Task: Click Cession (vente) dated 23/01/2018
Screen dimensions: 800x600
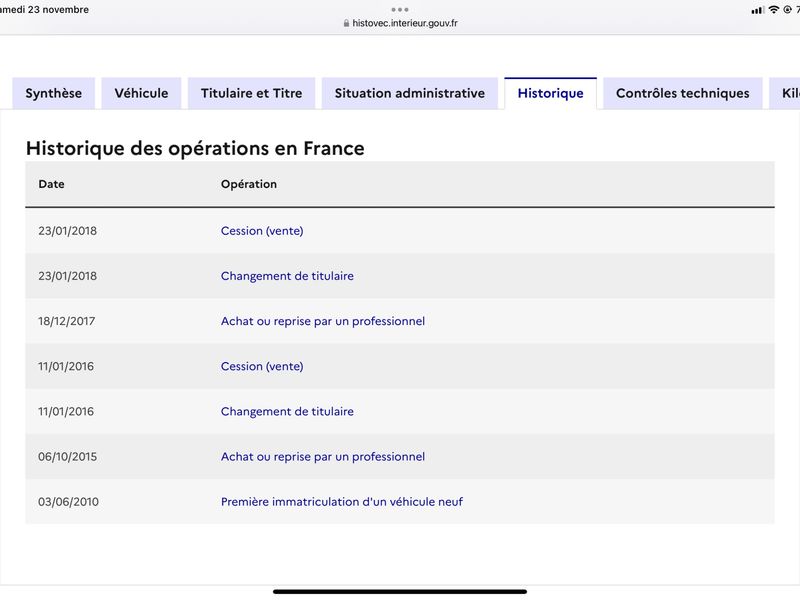Action: point(262,231)
